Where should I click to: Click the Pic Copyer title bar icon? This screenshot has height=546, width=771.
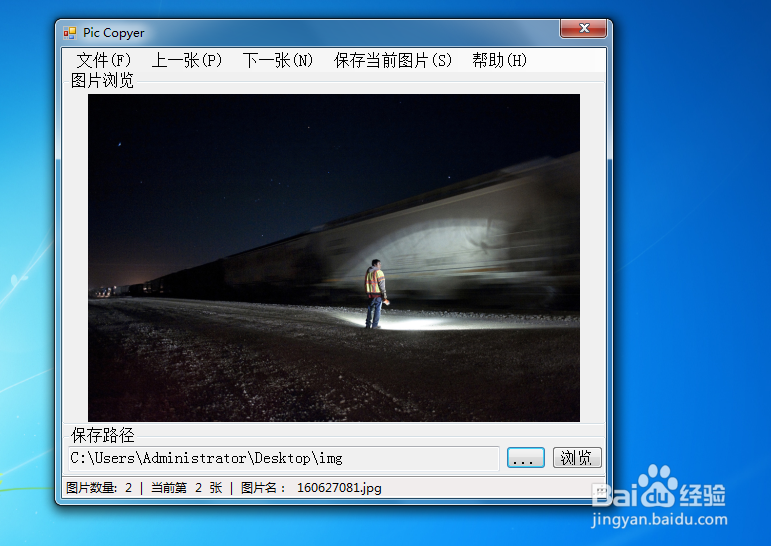70,33
